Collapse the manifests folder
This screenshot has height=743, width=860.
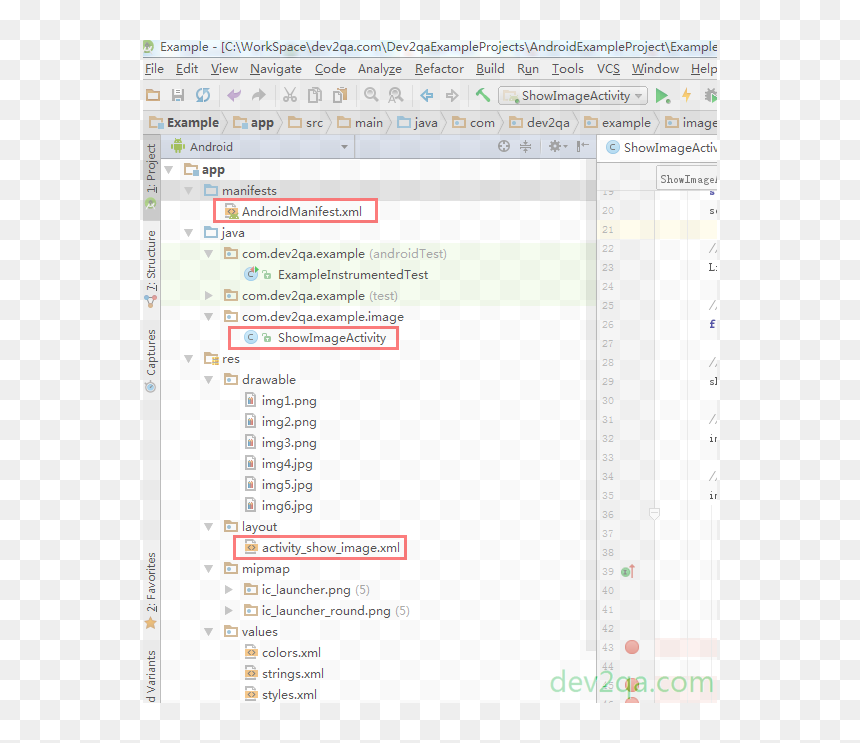pyautogui.click(x=189, y=191)
